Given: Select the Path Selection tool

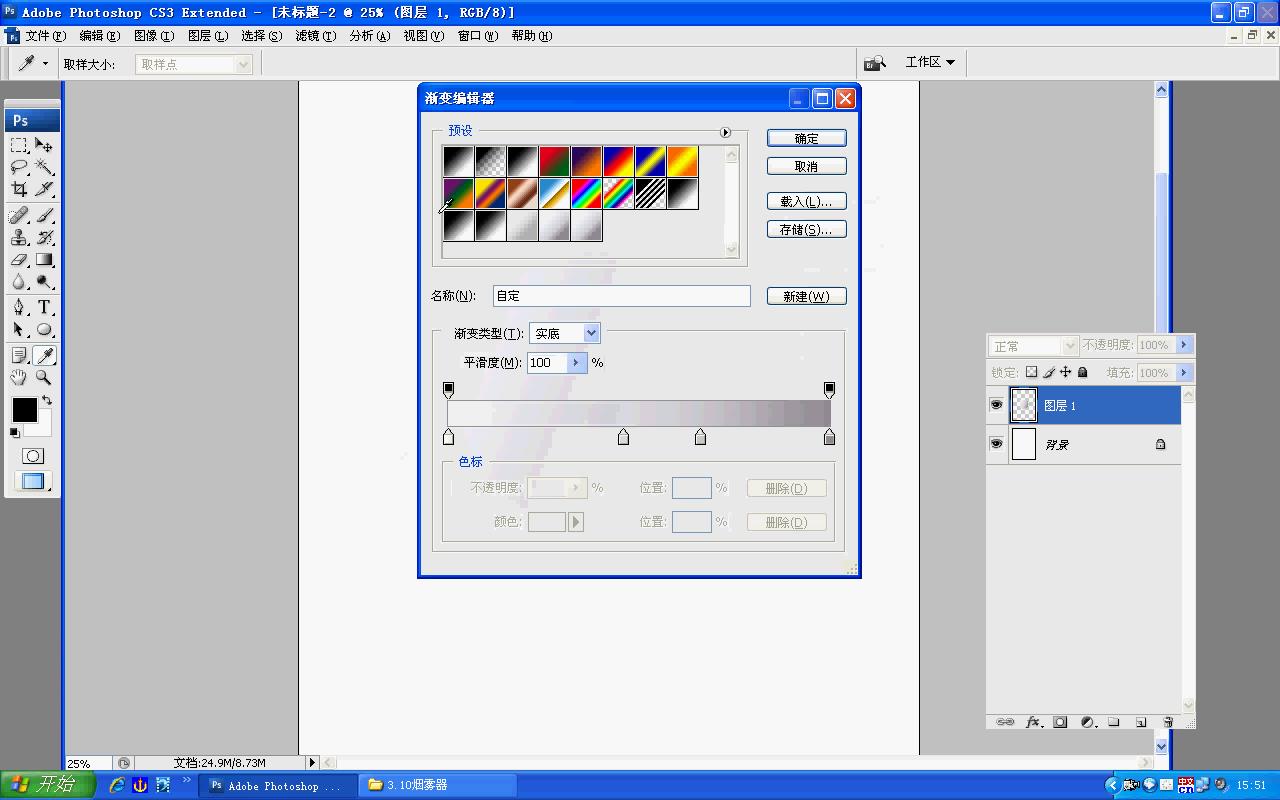Looking at the screenshot, I should point(19,329).
